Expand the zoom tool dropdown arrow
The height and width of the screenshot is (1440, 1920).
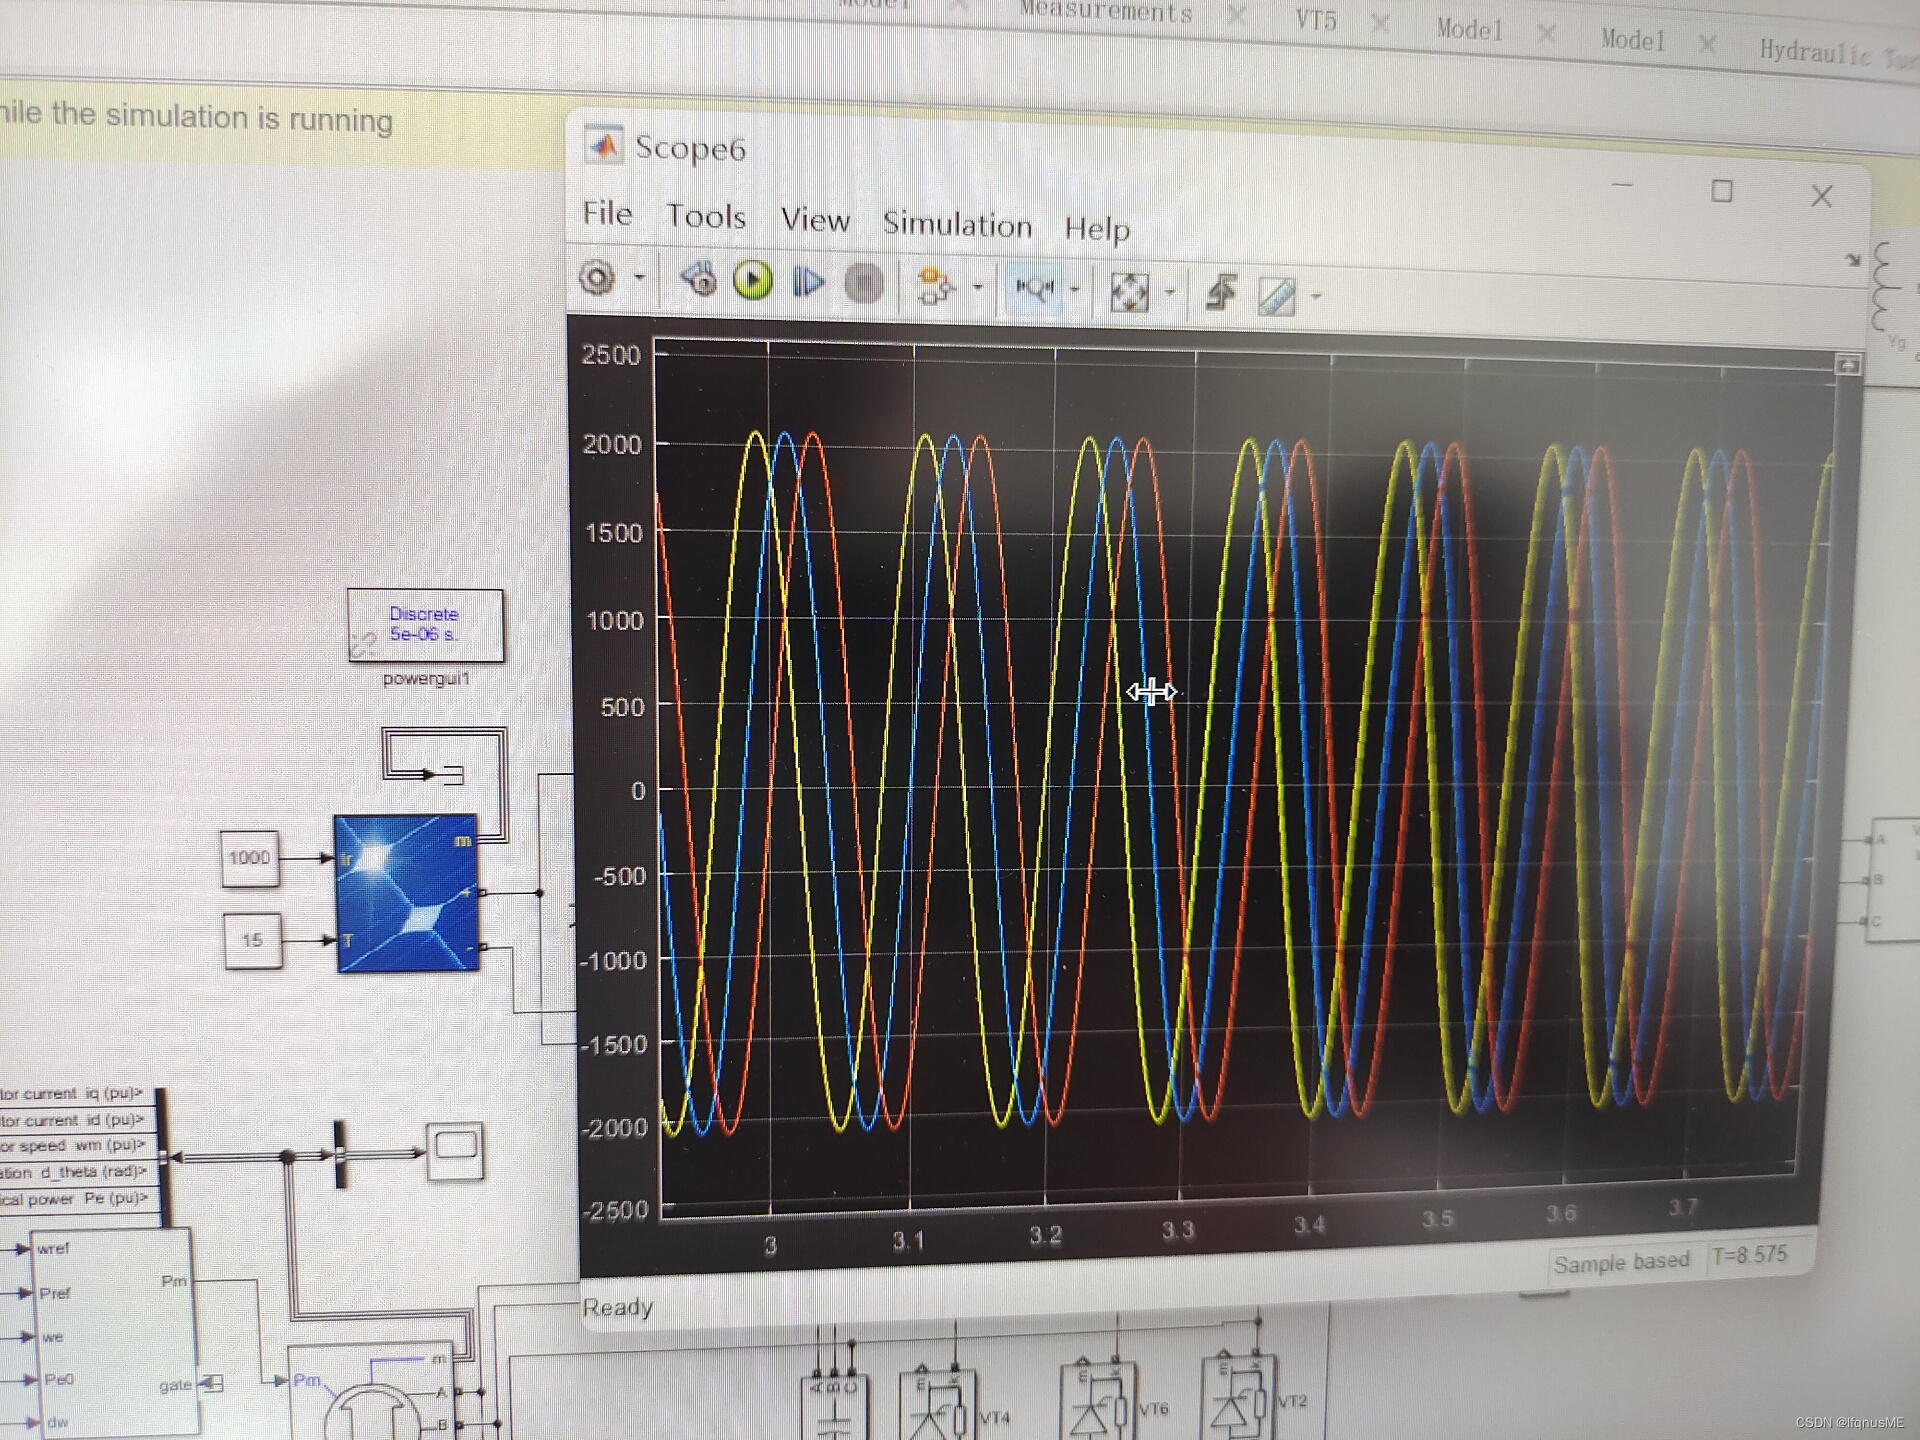click(x=1076, y=290)
